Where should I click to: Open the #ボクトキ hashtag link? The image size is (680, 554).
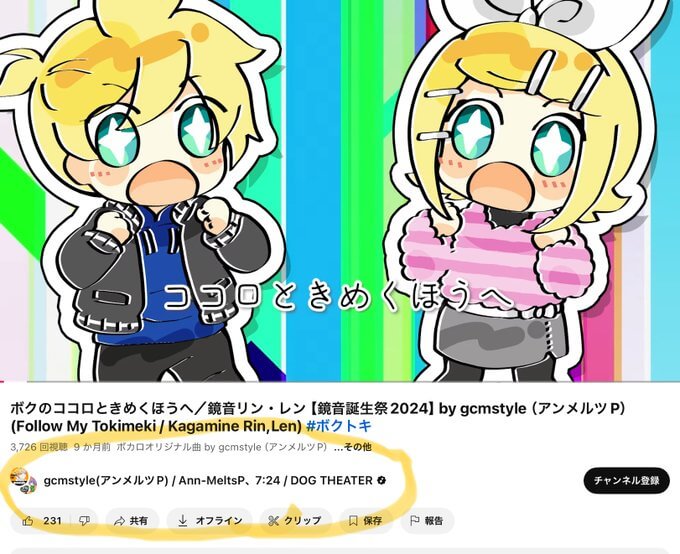coord(339,426)
